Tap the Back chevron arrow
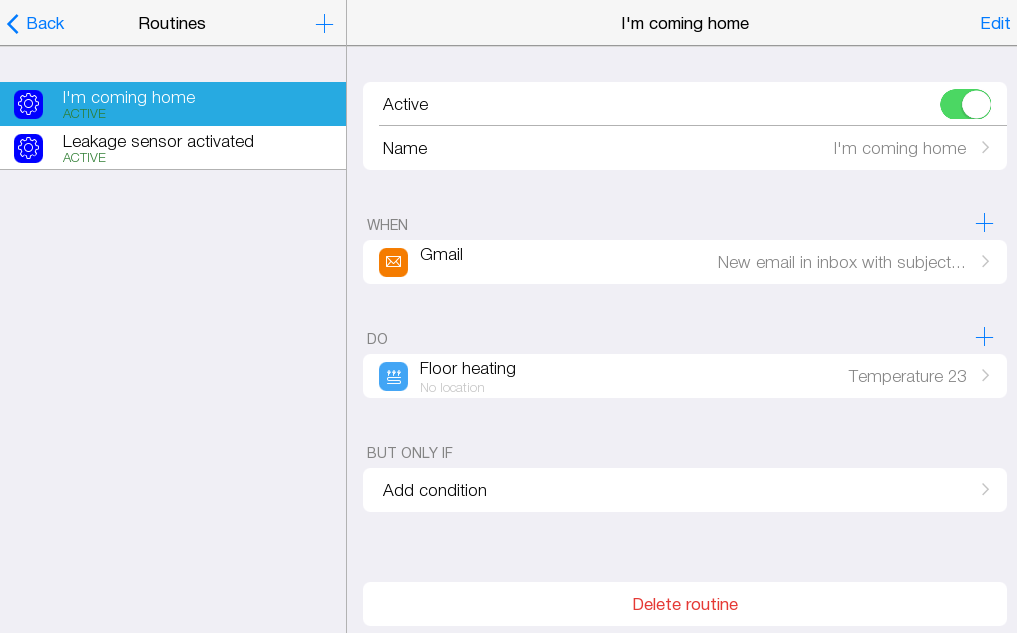The height and width of the screenshot is (633, 1017). coord(13,24)
